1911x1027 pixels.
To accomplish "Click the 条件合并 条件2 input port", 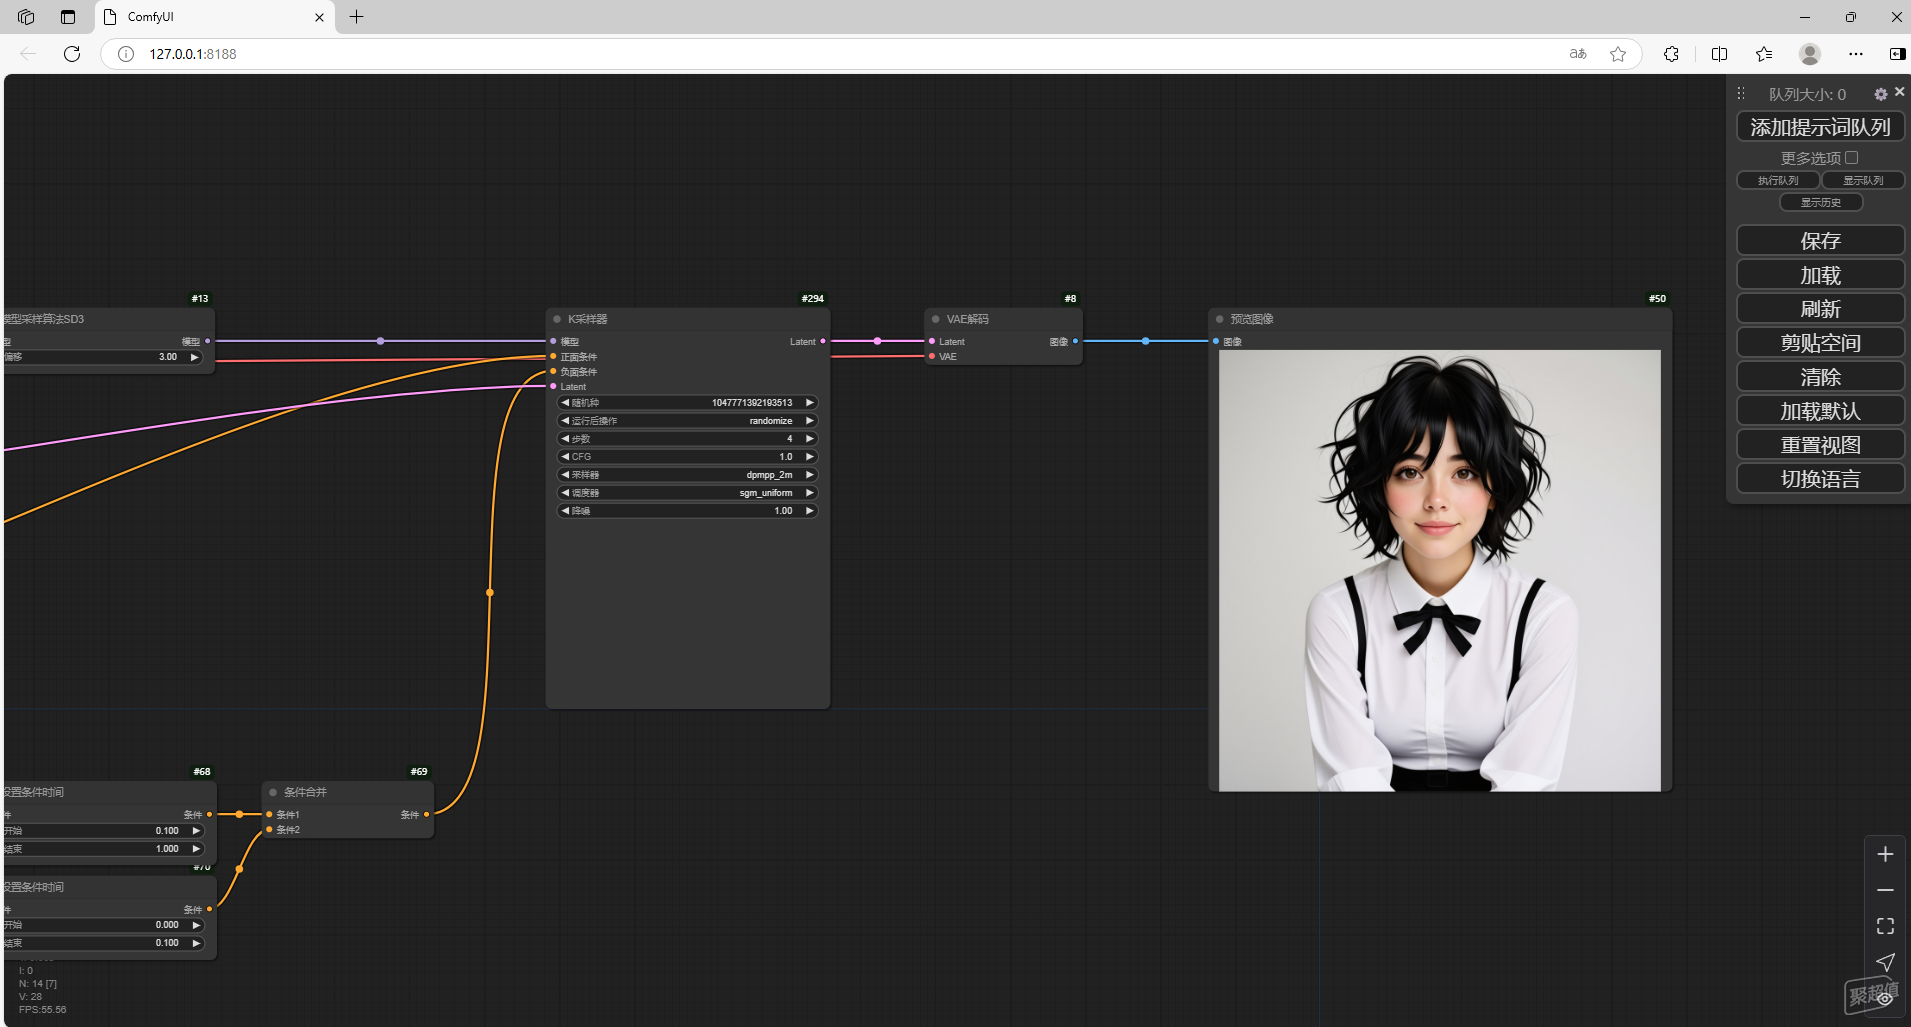I will [269, 829].
